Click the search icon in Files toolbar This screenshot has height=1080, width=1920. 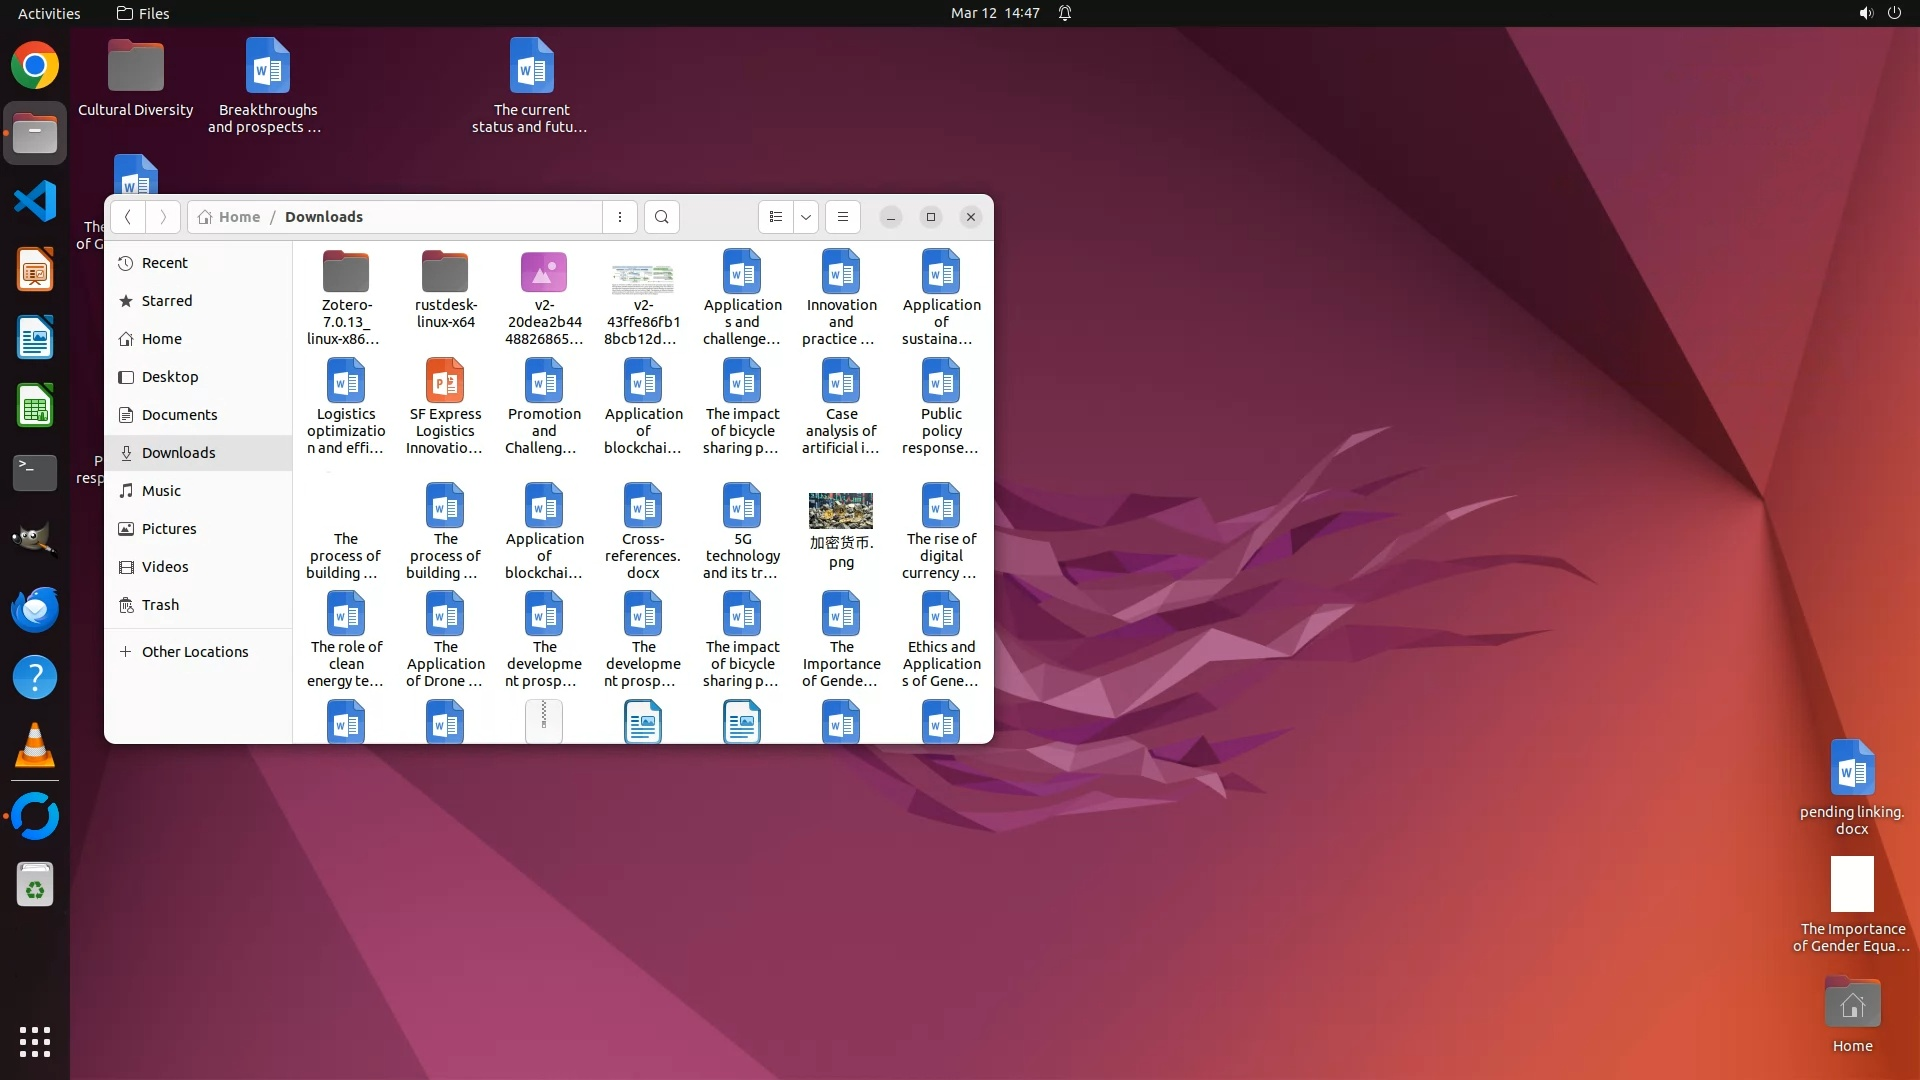click(661, 217)
